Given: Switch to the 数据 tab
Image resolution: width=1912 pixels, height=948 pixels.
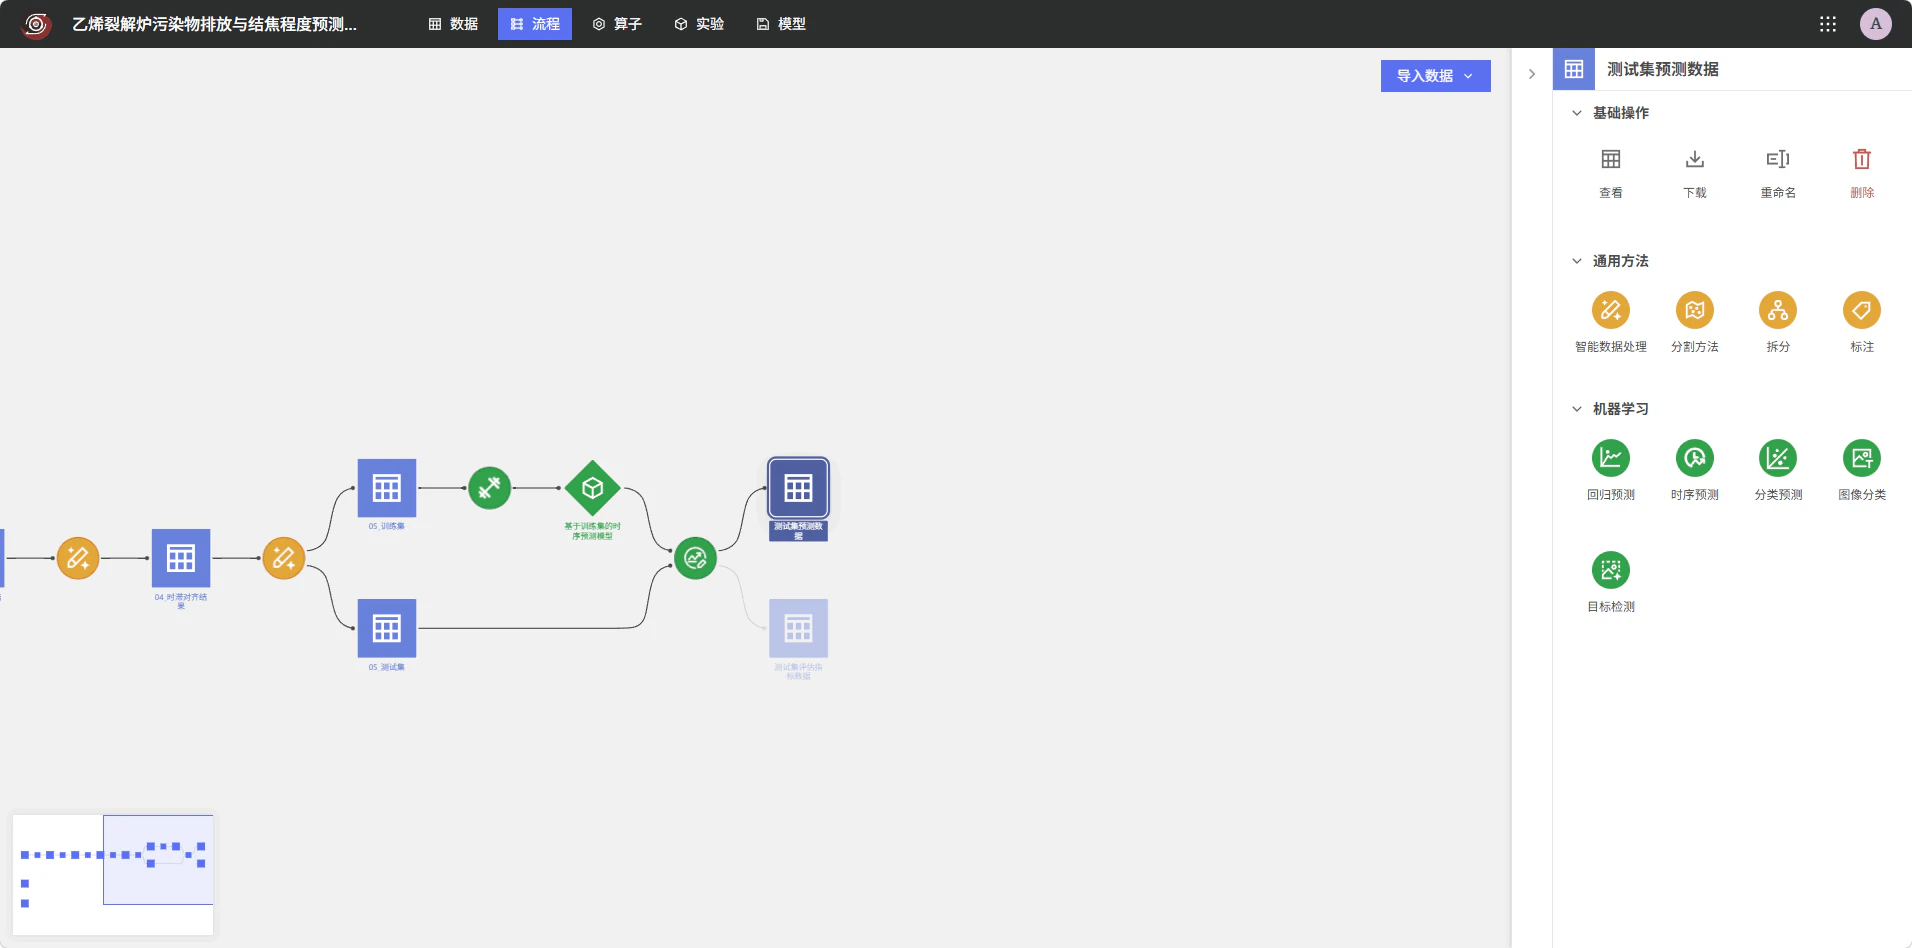Looking at the screenshot, I should [x=453, y=24].
